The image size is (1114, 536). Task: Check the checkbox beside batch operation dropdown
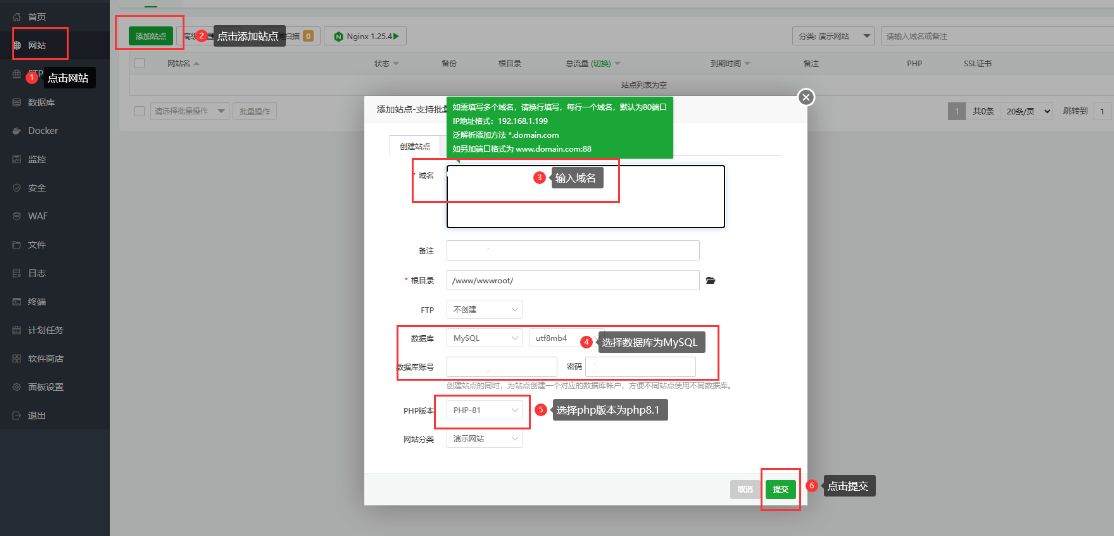[140, 111]
